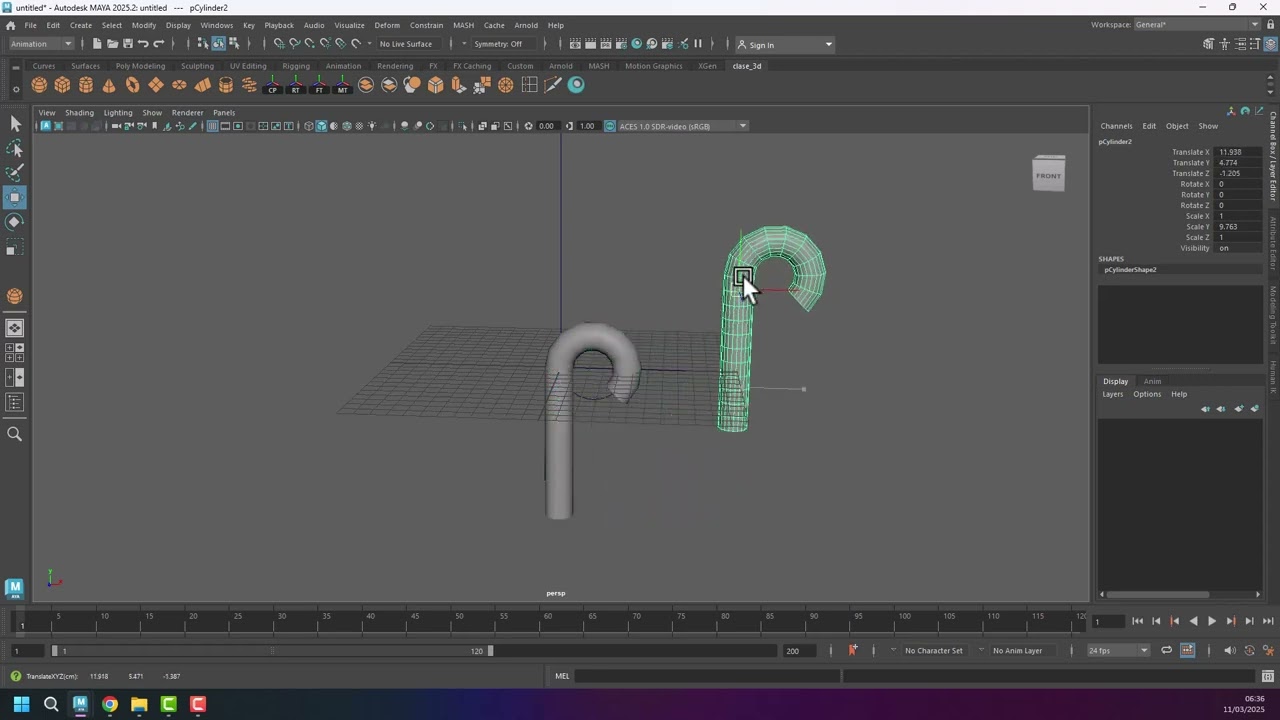The width and height of the screenshot is (1280, 720).
Task: Switch to the Anim layer tab
Action: tap(1152, 381)
